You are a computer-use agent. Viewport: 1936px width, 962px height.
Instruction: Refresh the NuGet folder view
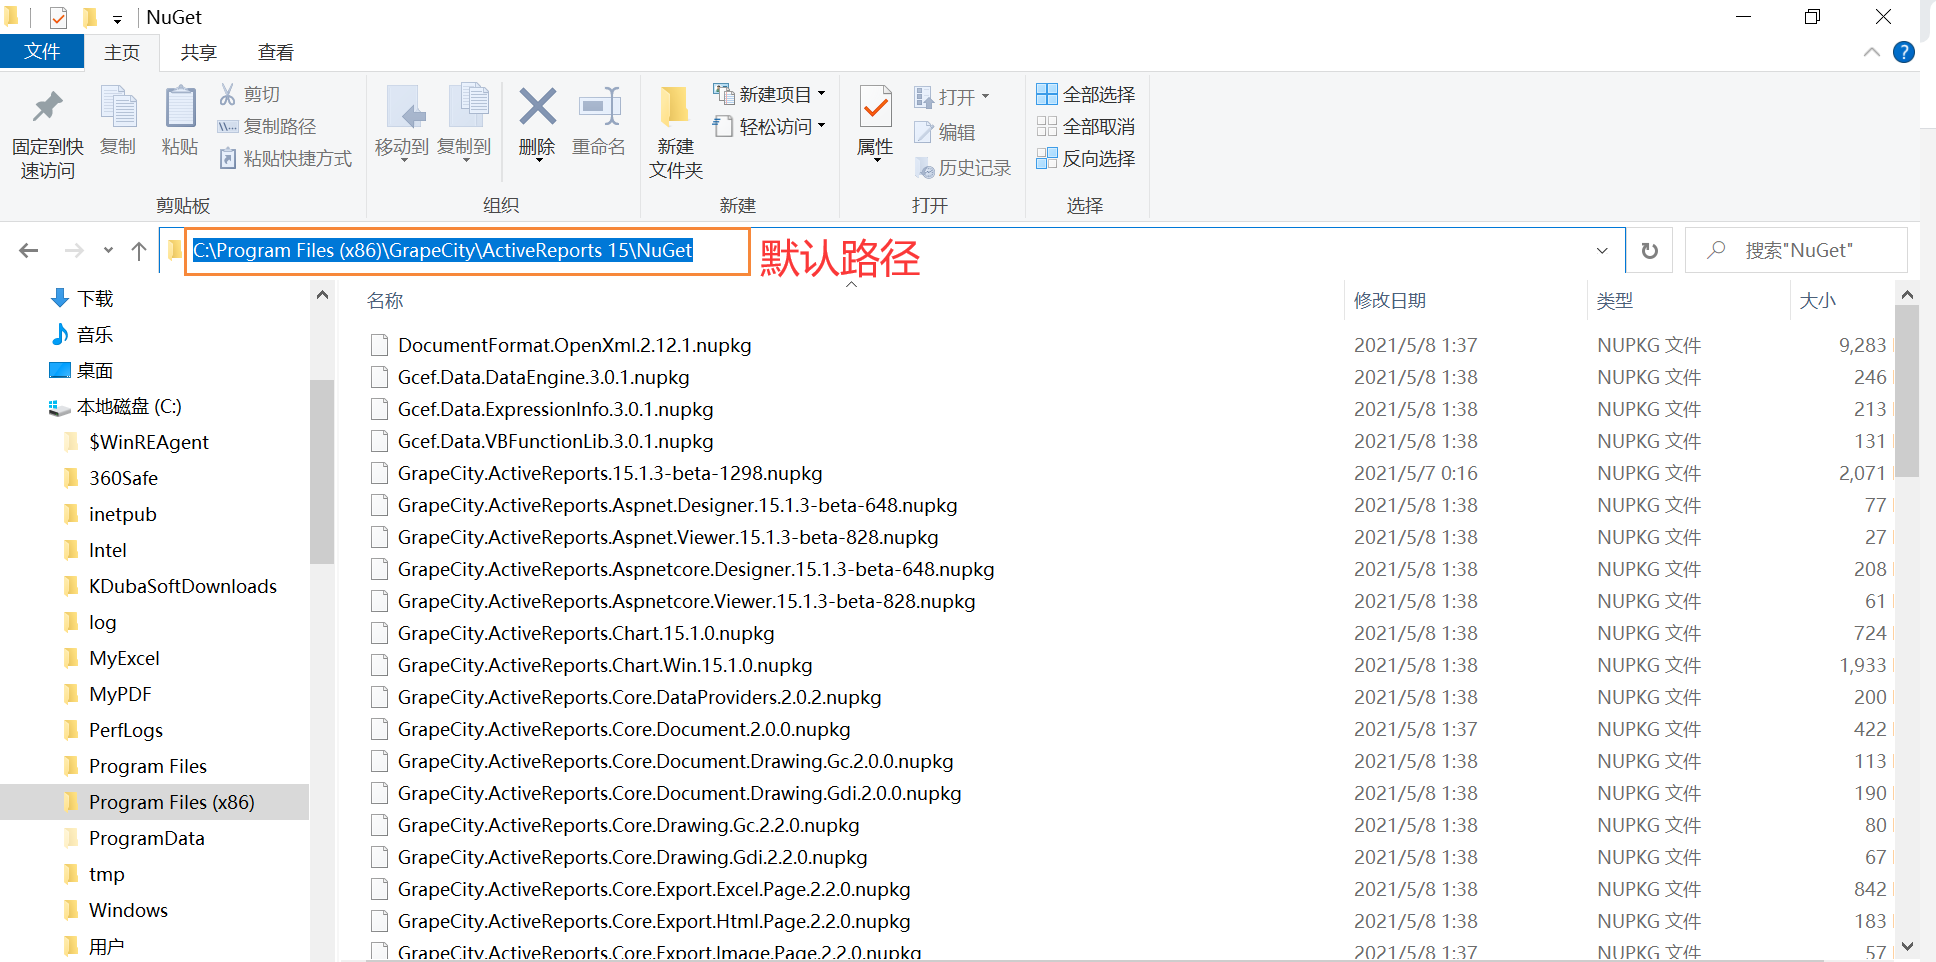(1650, 250)
